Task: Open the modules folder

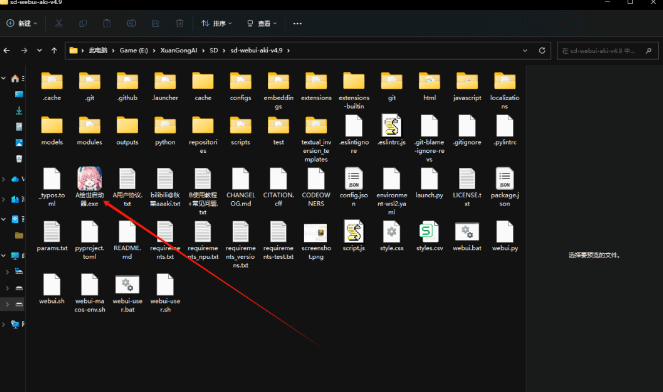Action: 90,126
